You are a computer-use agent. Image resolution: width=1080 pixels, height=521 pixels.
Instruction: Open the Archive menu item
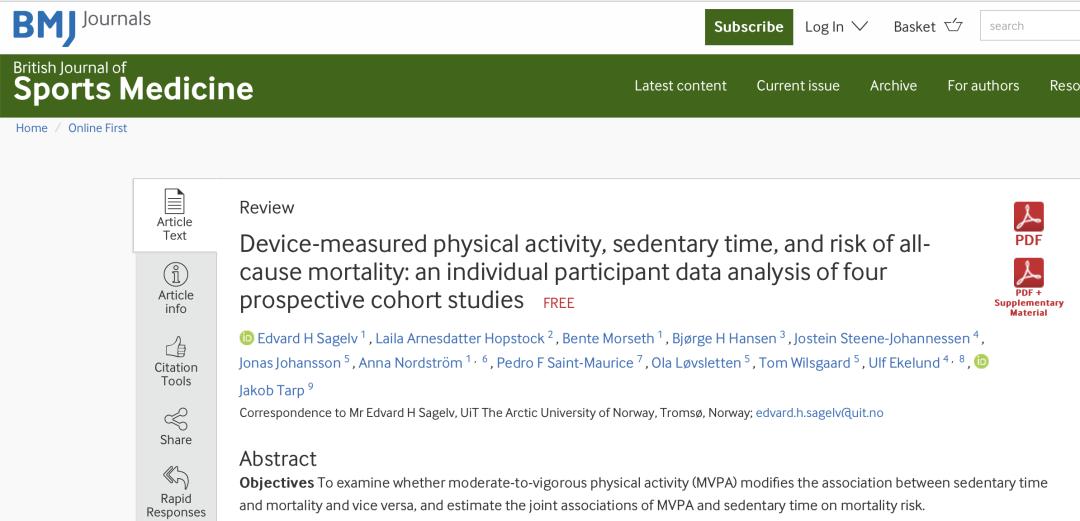893,86
